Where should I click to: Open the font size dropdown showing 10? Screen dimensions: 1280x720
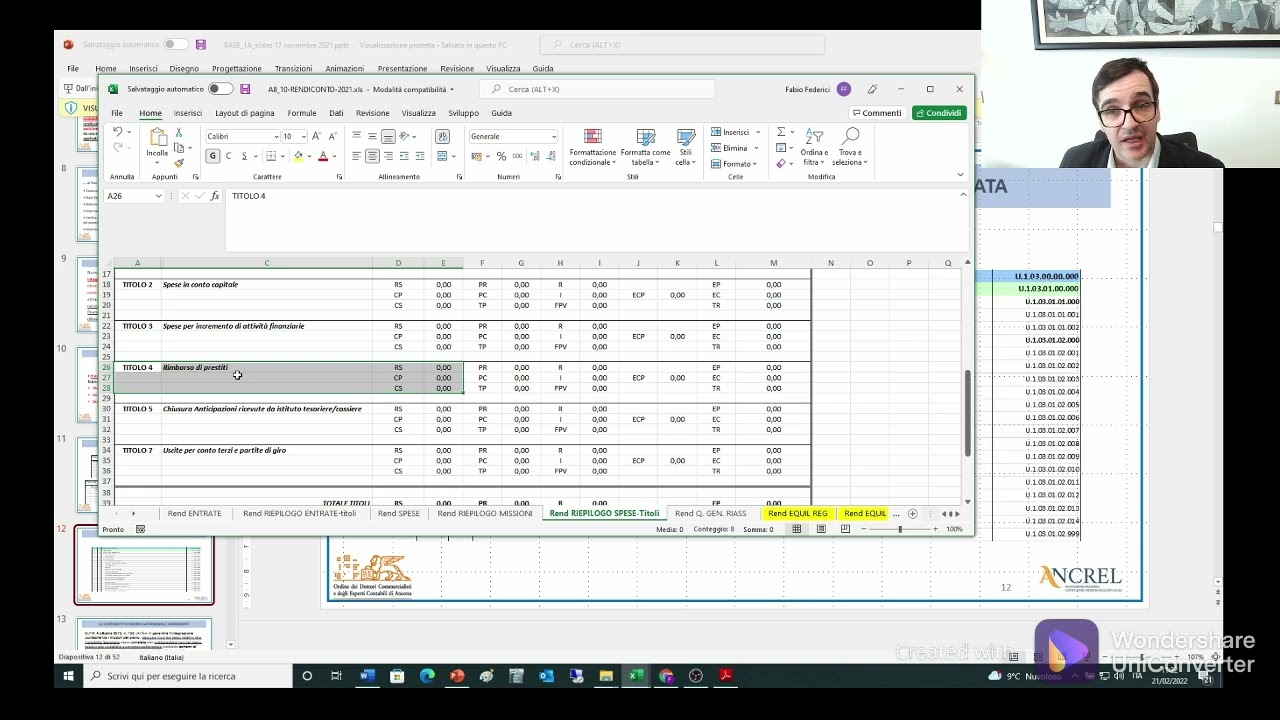coord(303,136)
